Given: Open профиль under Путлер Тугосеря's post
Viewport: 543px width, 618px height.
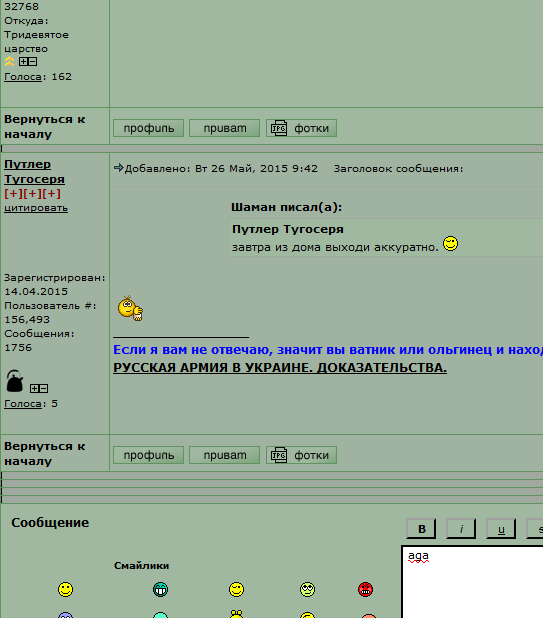Looking at the screenshot, I should (x=149, y=455).
